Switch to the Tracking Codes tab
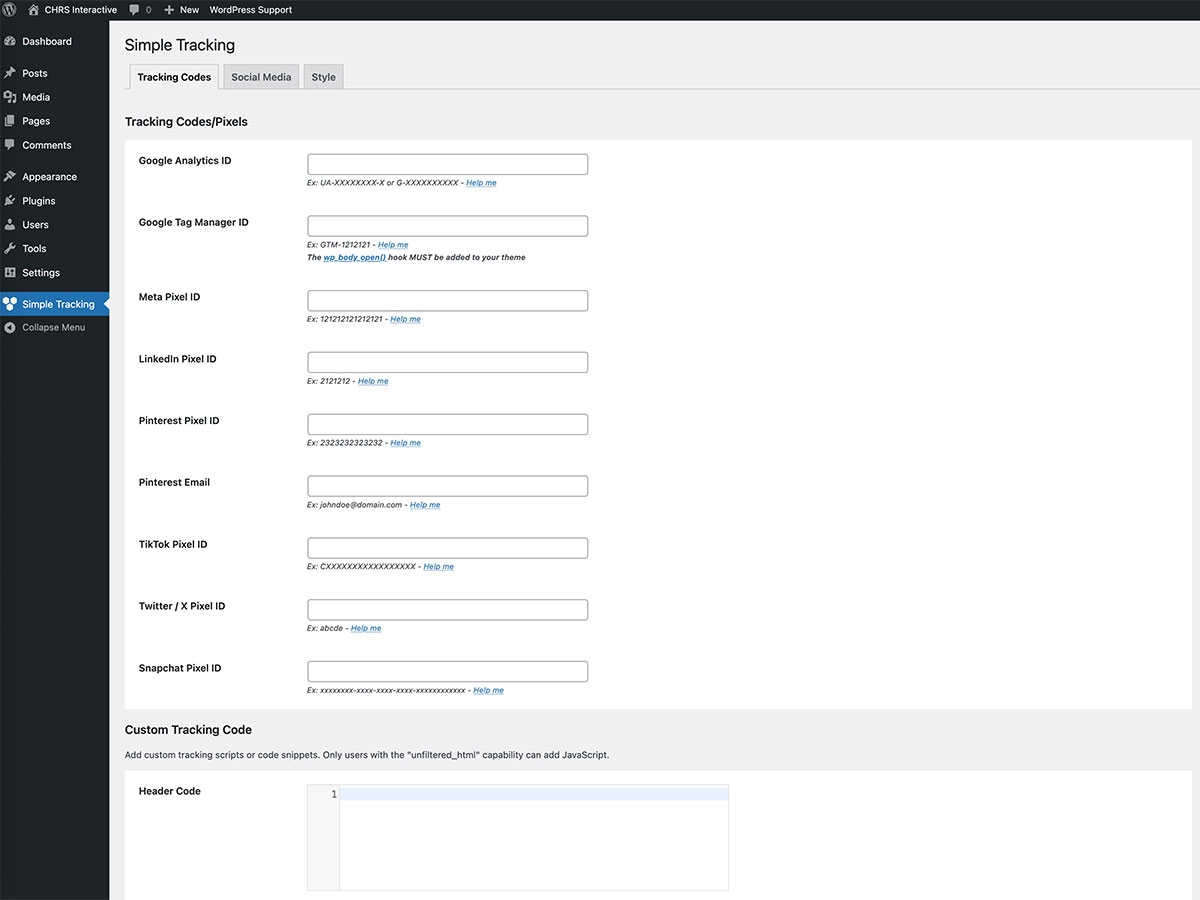The image size is (1200, 900). (x=174, y=77)
